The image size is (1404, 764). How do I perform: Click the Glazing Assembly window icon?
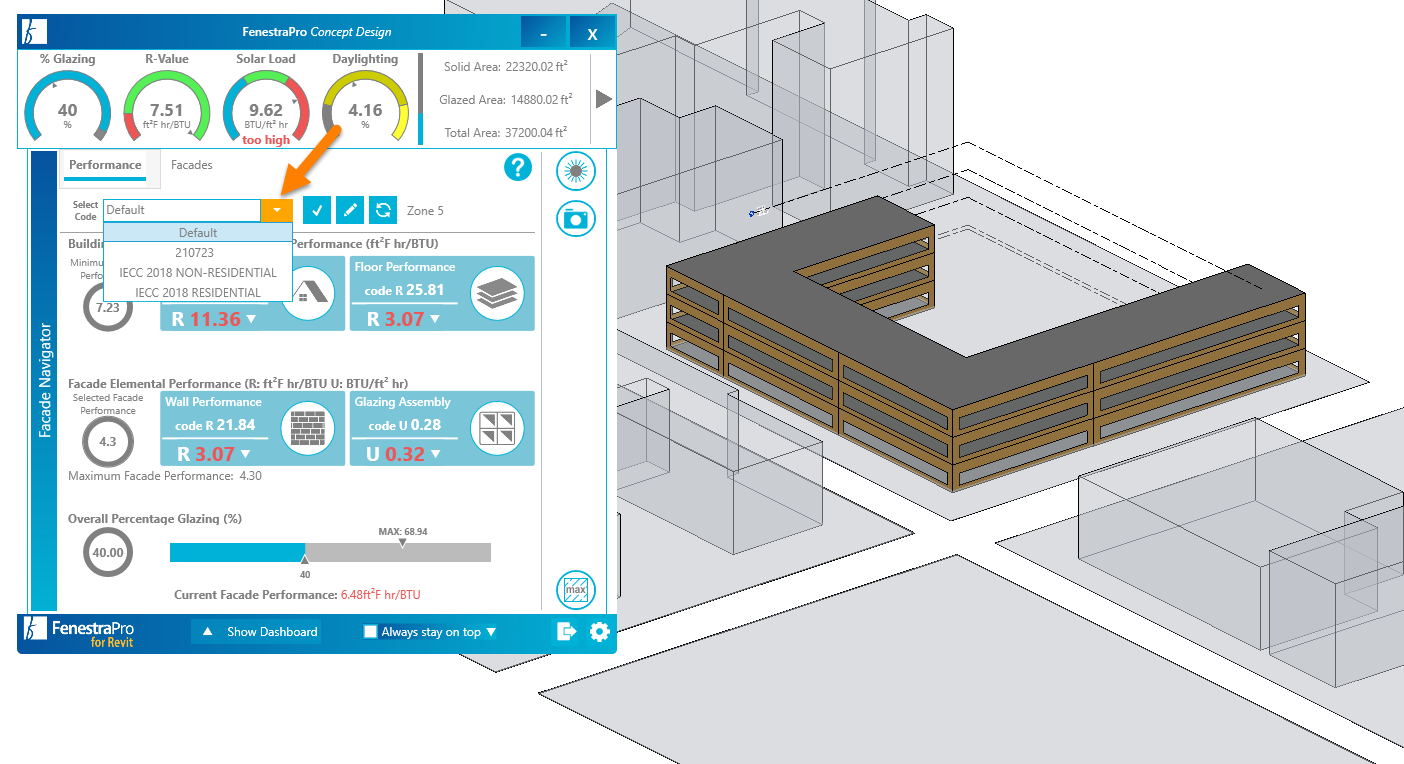[x=497, y=428]
